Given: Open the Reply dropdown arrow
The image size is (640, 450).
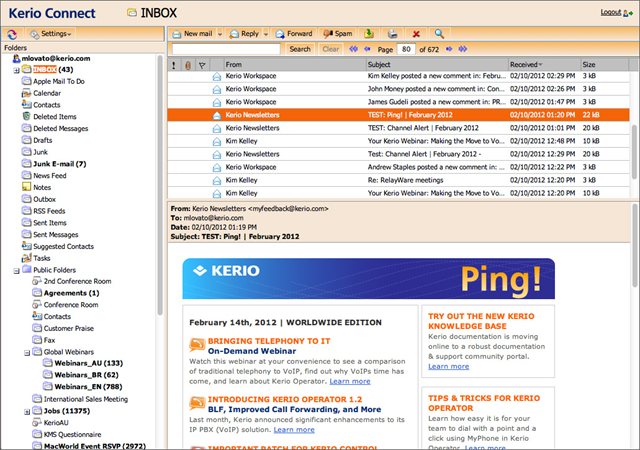Looking at the screenshot, I should coord(266,34).
